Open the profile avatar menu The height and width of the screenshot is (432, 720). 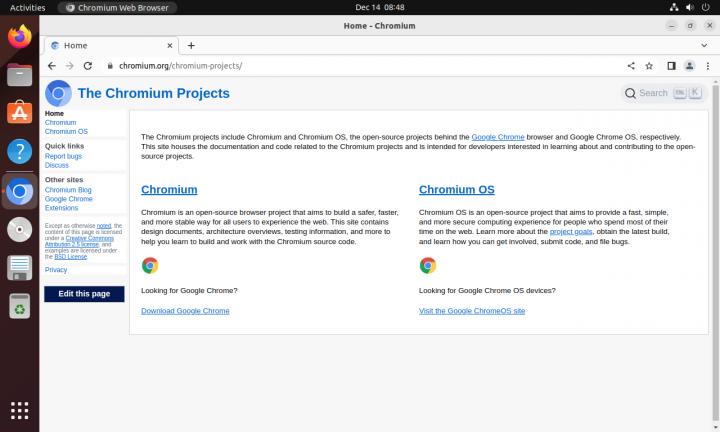click(689, 66)
